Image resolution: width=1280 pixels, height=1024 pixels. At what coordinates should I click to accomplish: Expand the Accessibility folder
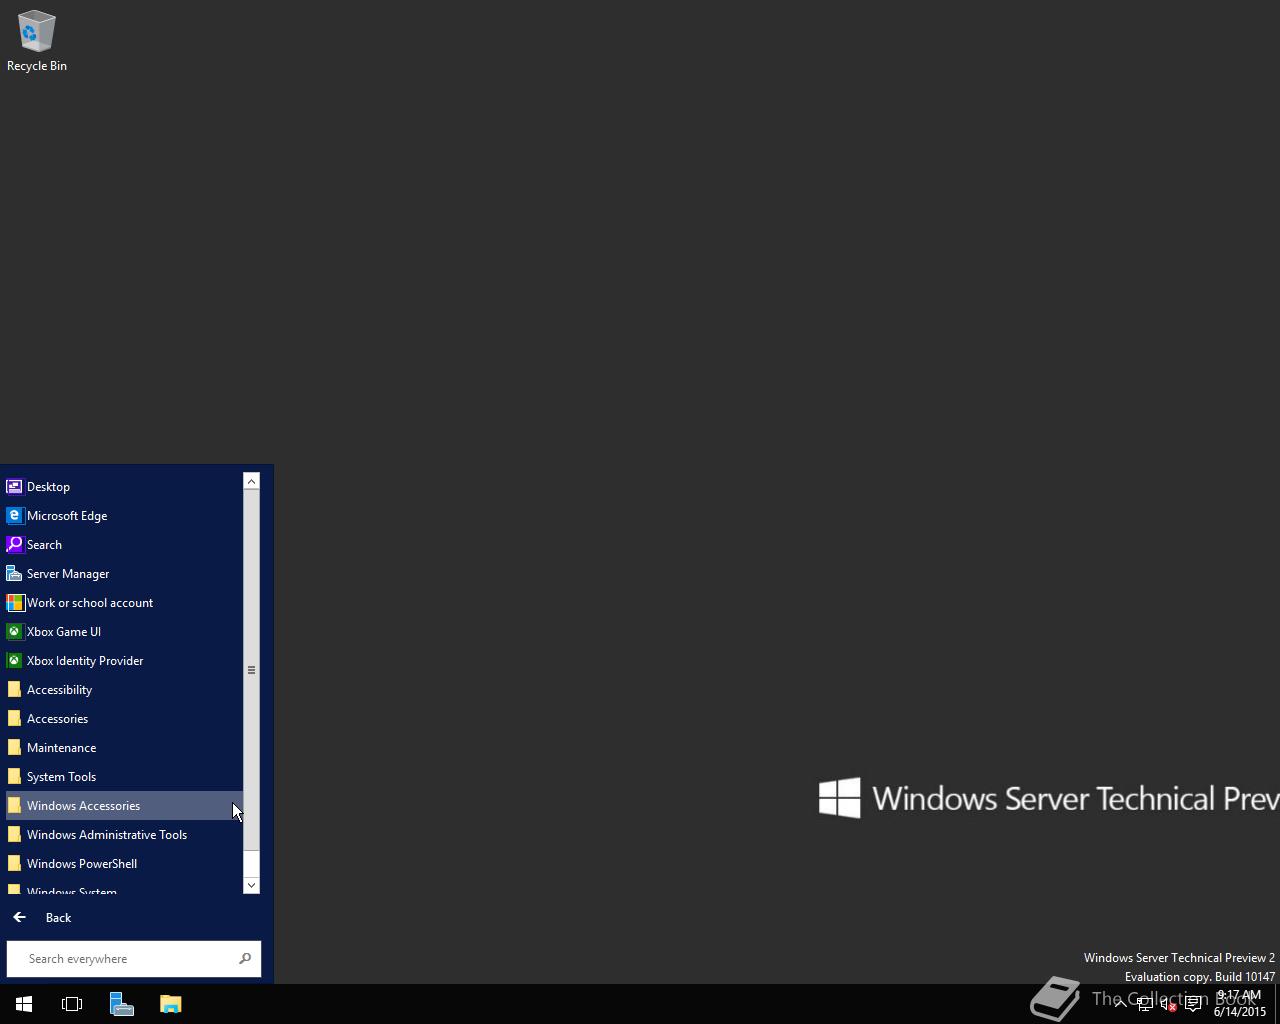coord(124,690)
